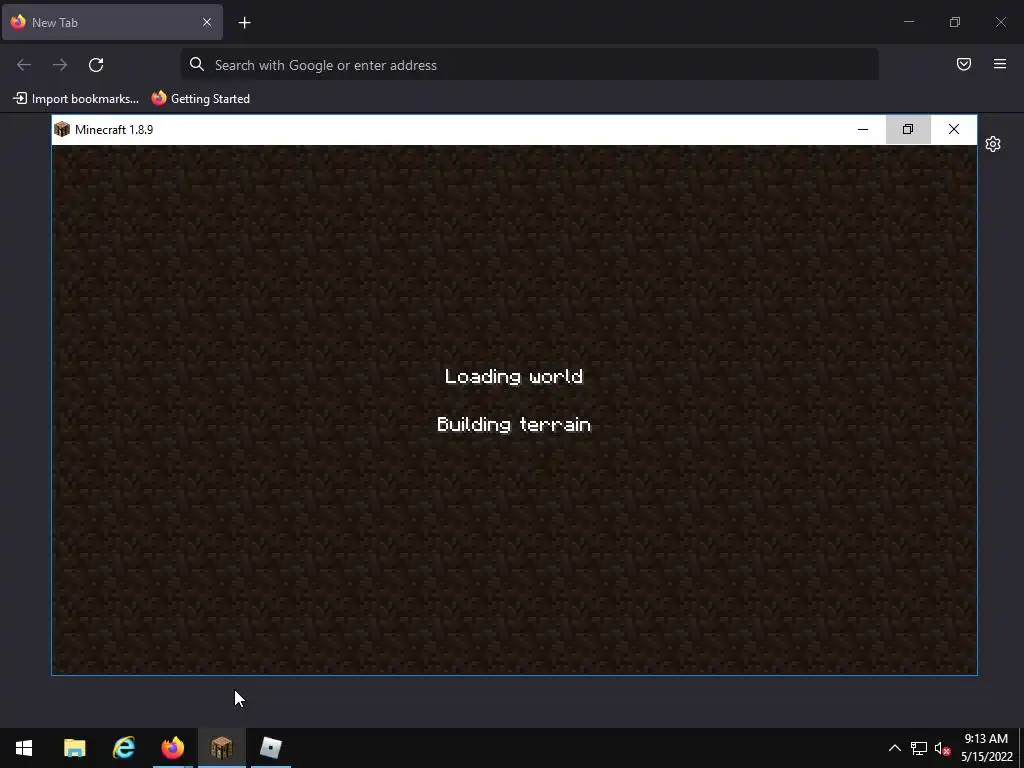The width and height of the screenshot is (1024, 768).
Task: Launch Internet Explorer from the taskbar
Action: tap(123, 748)
